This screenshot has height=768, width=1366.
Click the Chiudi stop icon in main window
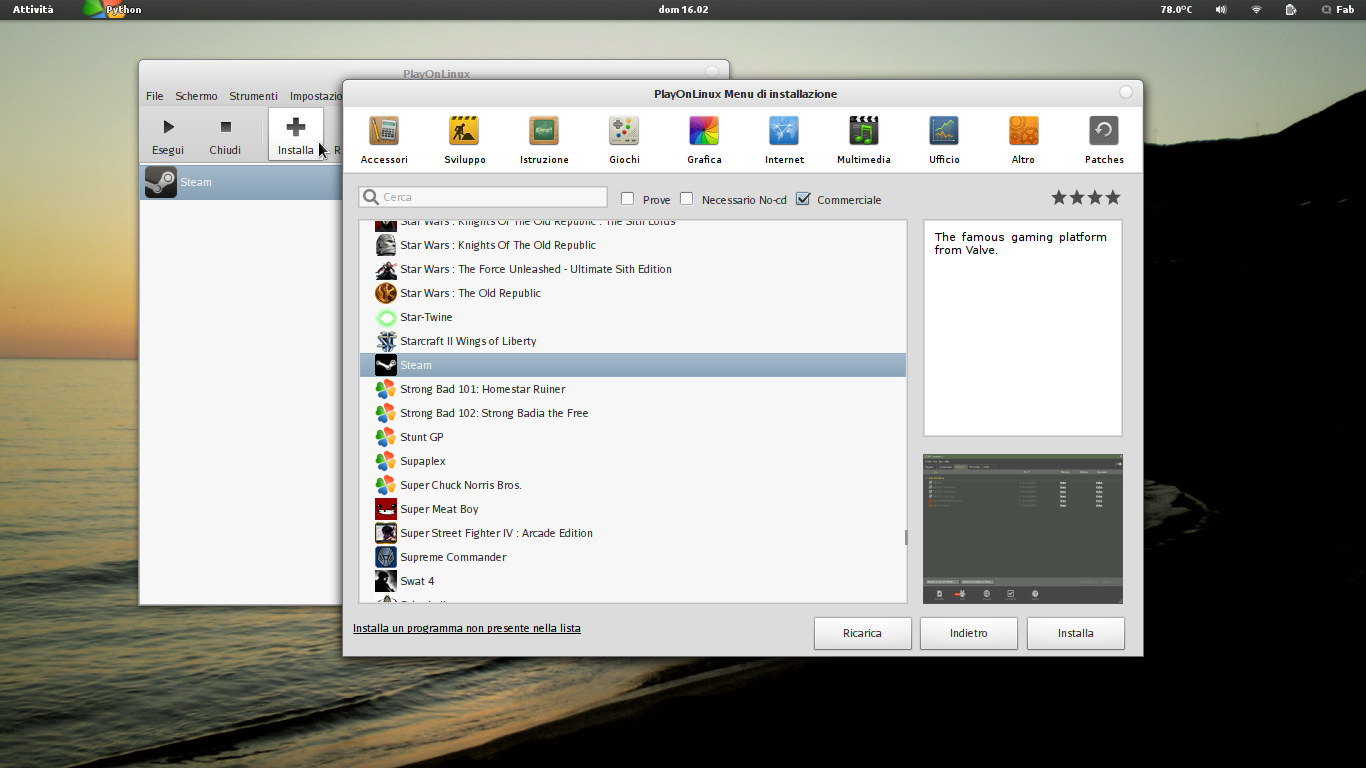click(x=225, y=127)
